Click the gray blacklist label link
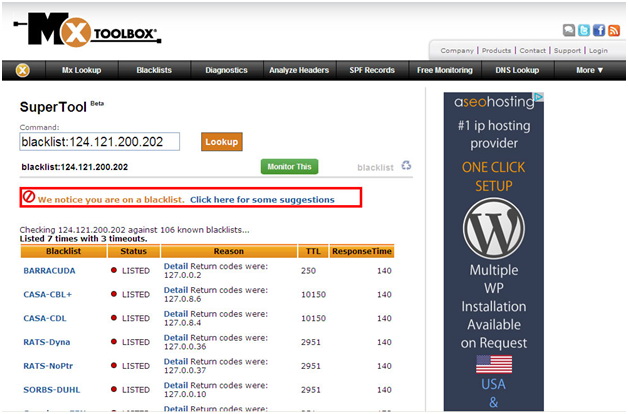Image resolution: width=628 pixels, height=414 pixels. (375, 167)
